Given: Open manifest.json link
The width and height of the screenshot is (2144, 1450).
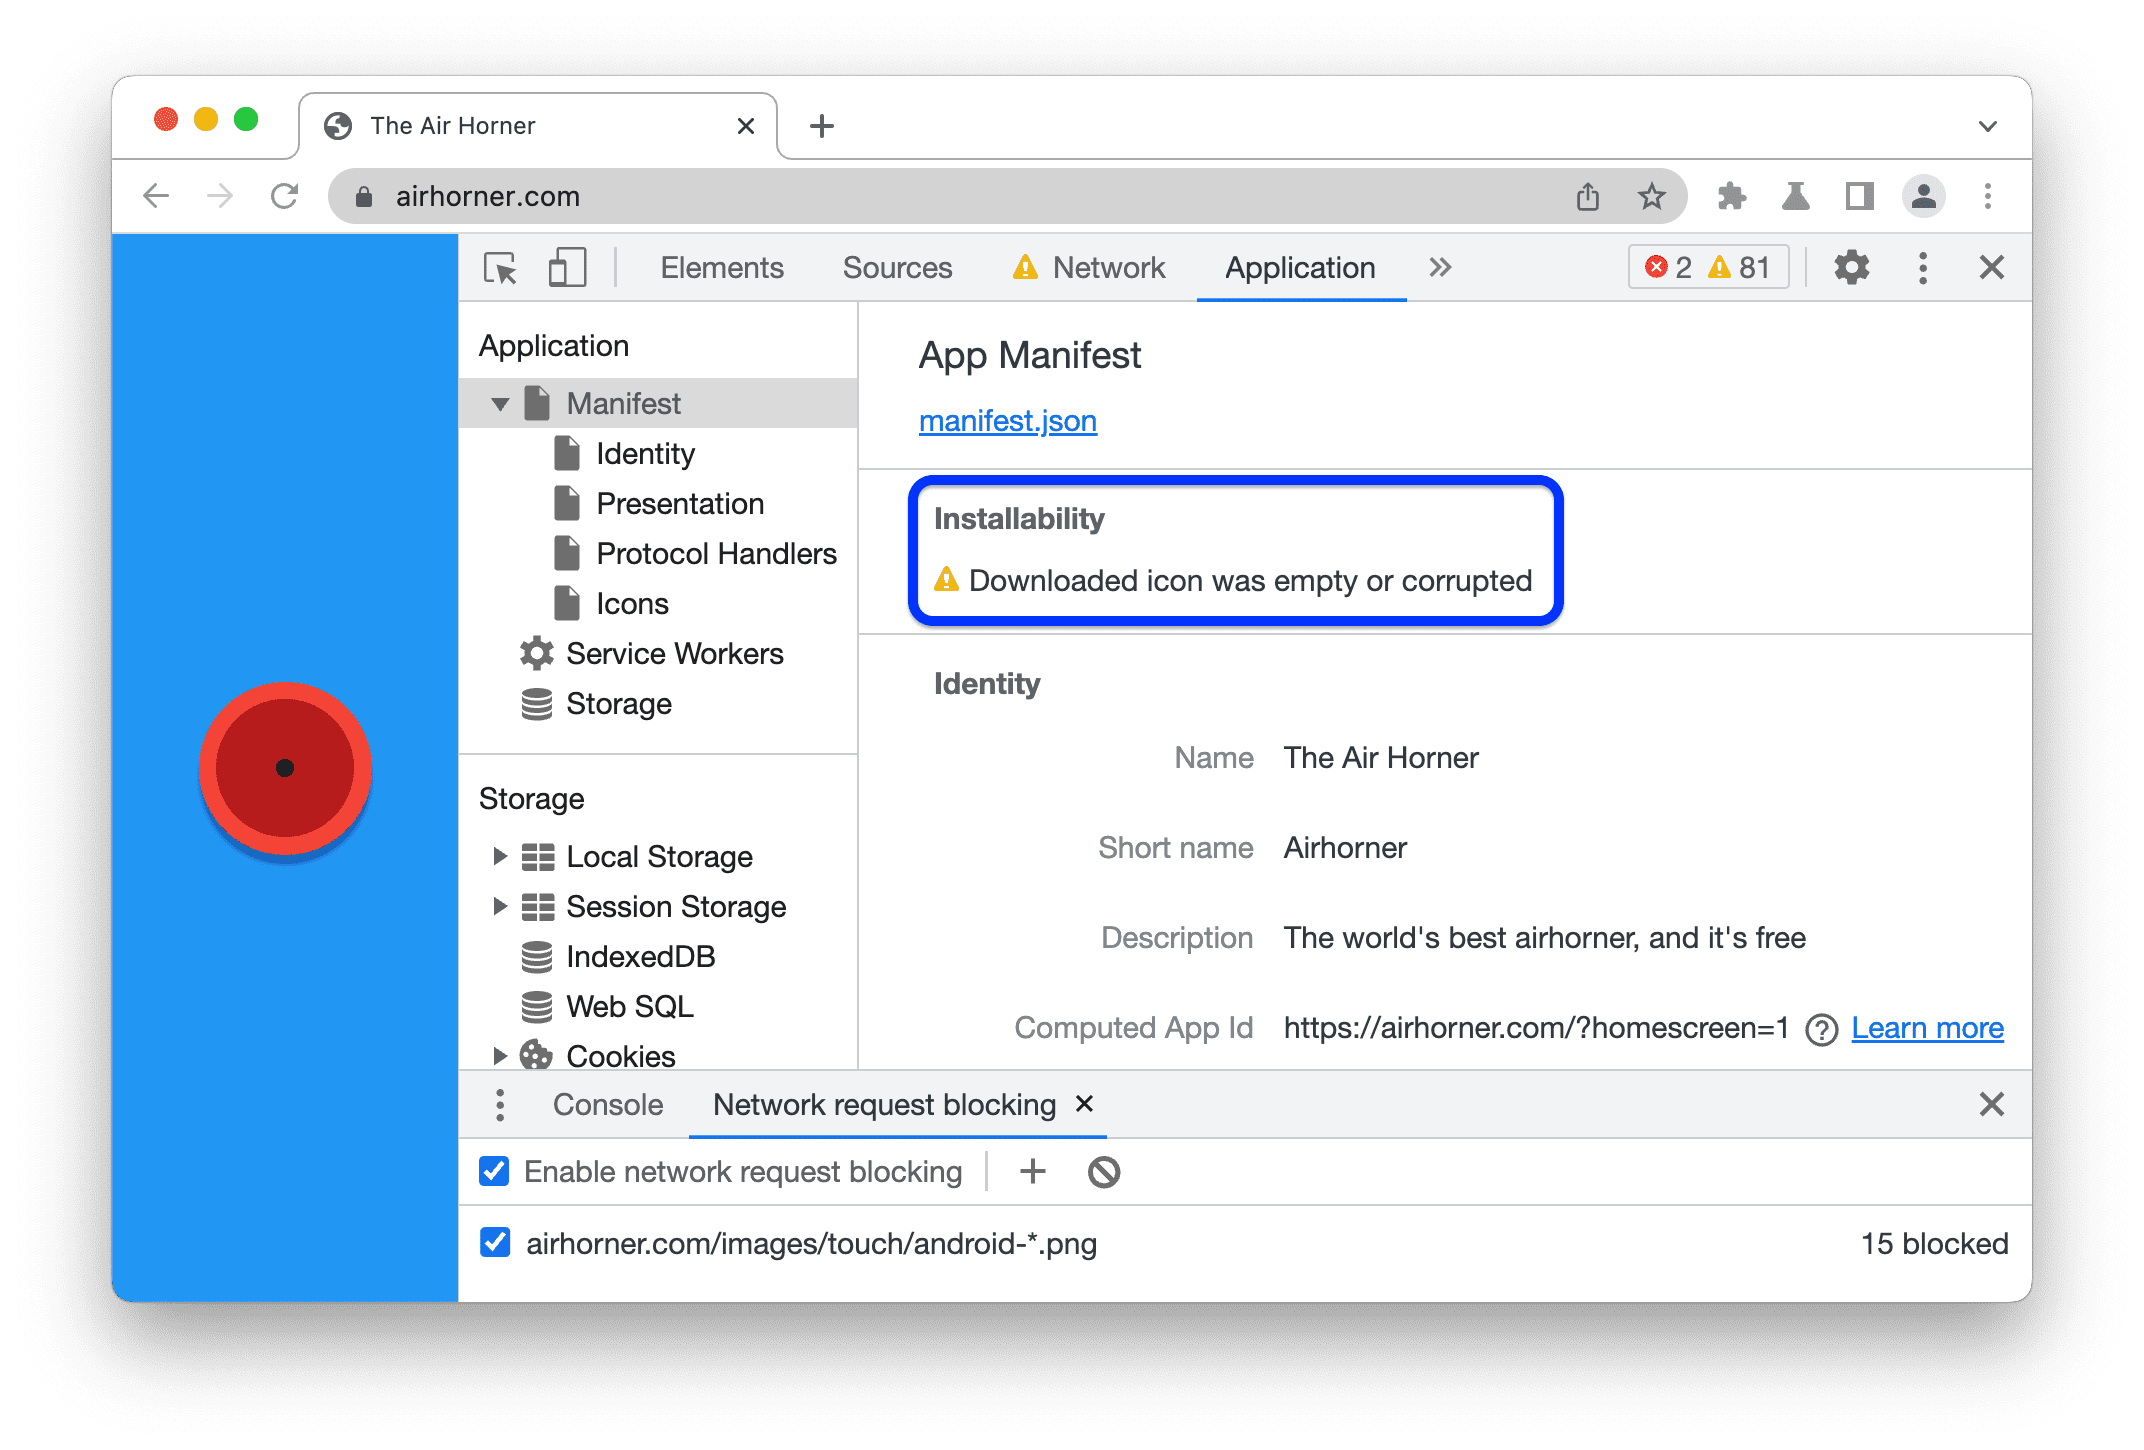Looking at the screenshot, I should (1006, 422).
